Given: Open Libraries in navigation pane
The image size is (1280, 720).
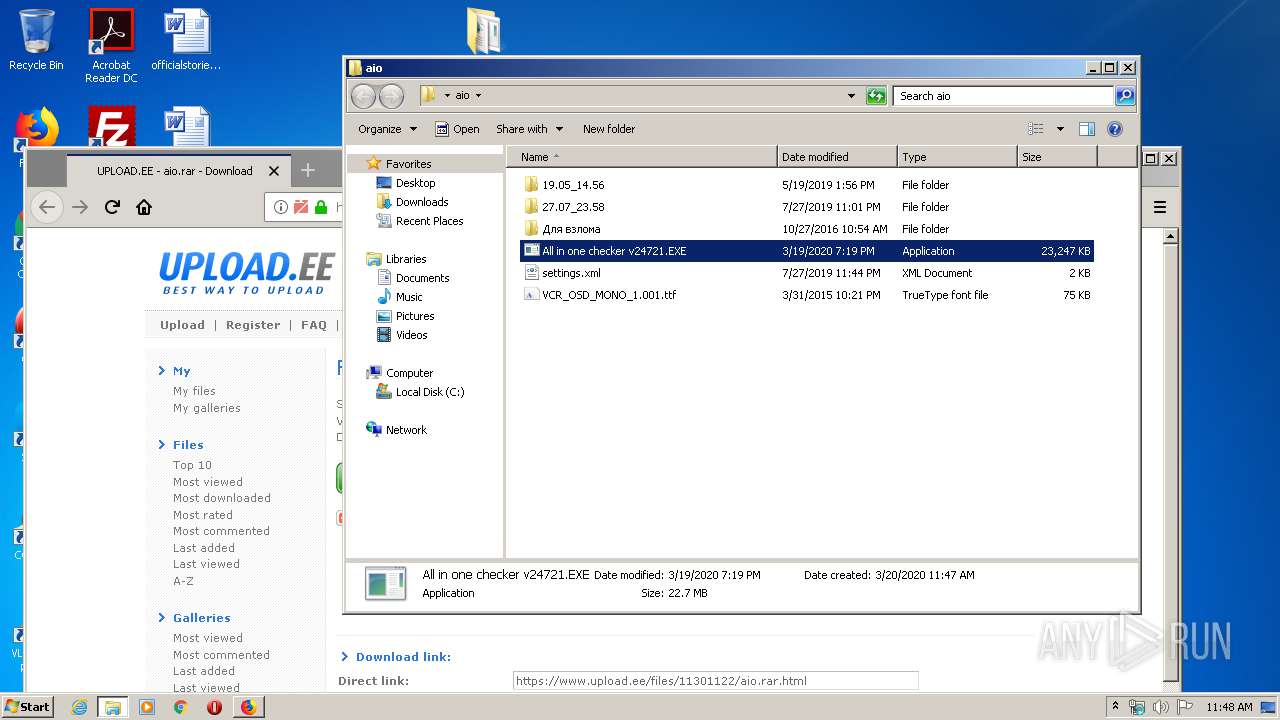Looking at the screenshot, I should 406,259.
